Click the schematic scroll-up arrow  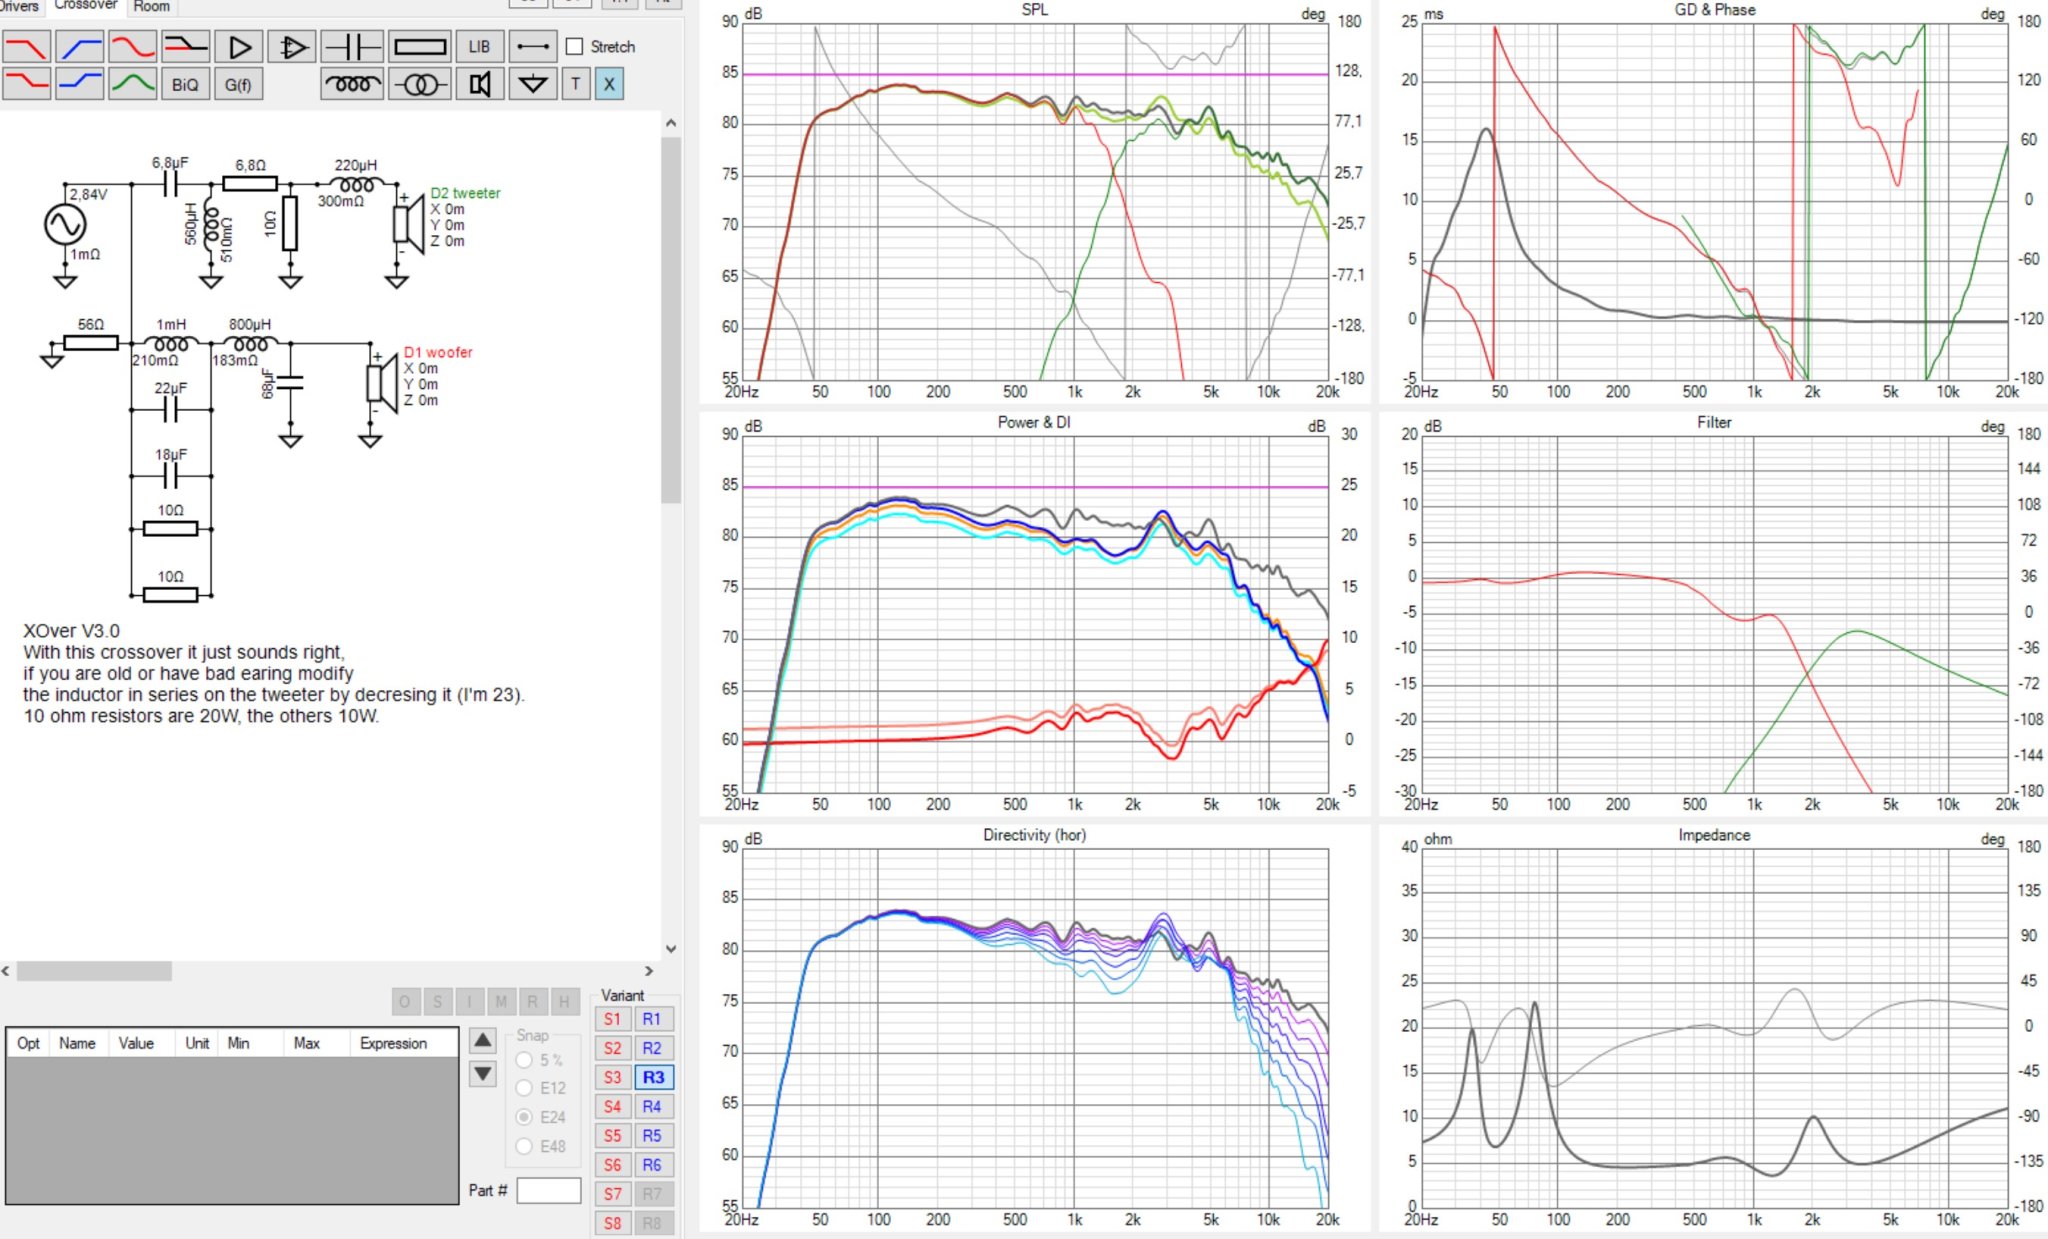[671, 123]
